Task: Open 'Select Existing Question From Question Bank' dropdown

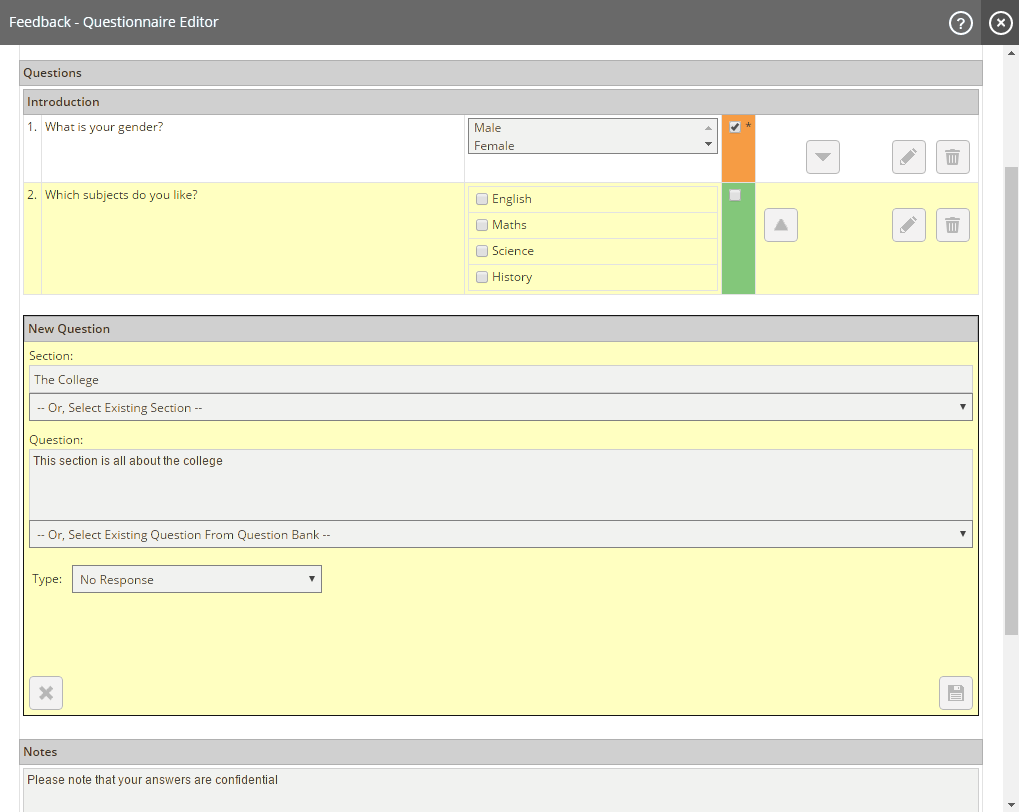Action: (500, 534)
